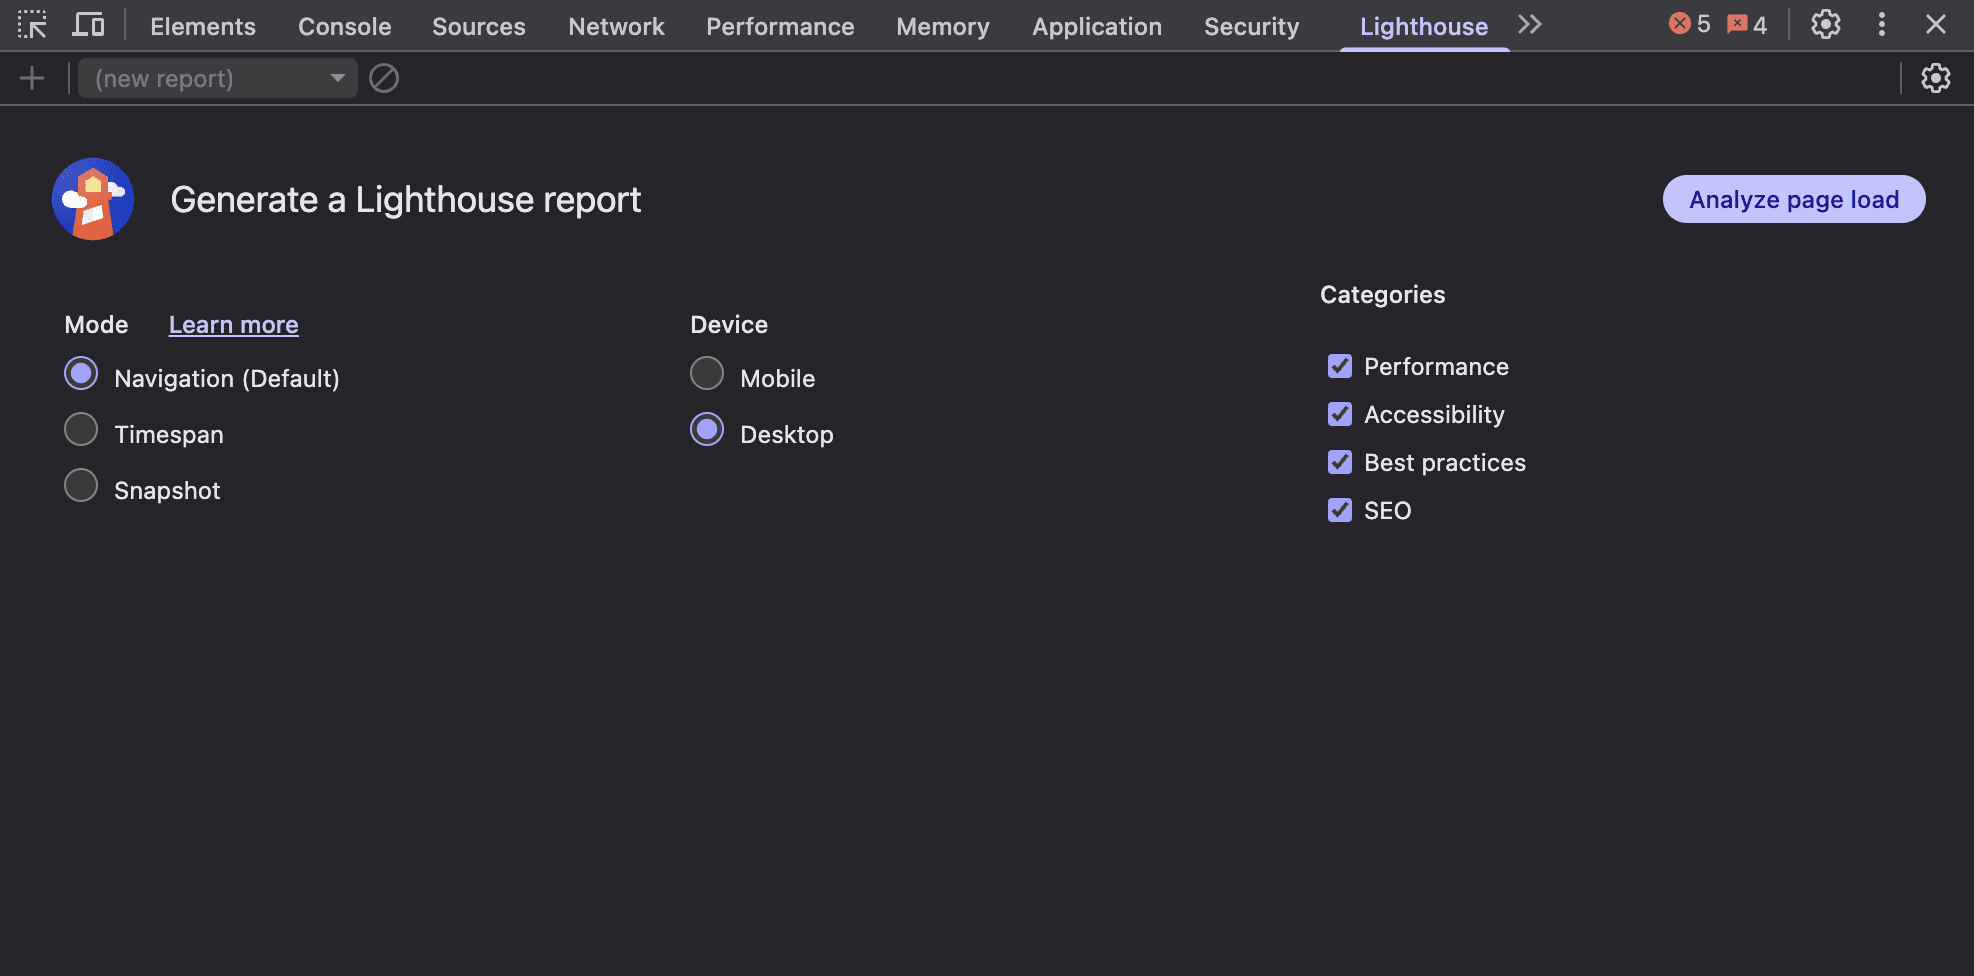Click the Lighthouse logo image
The height and width of the screenshot is (976, 1974).
point(93,199)
